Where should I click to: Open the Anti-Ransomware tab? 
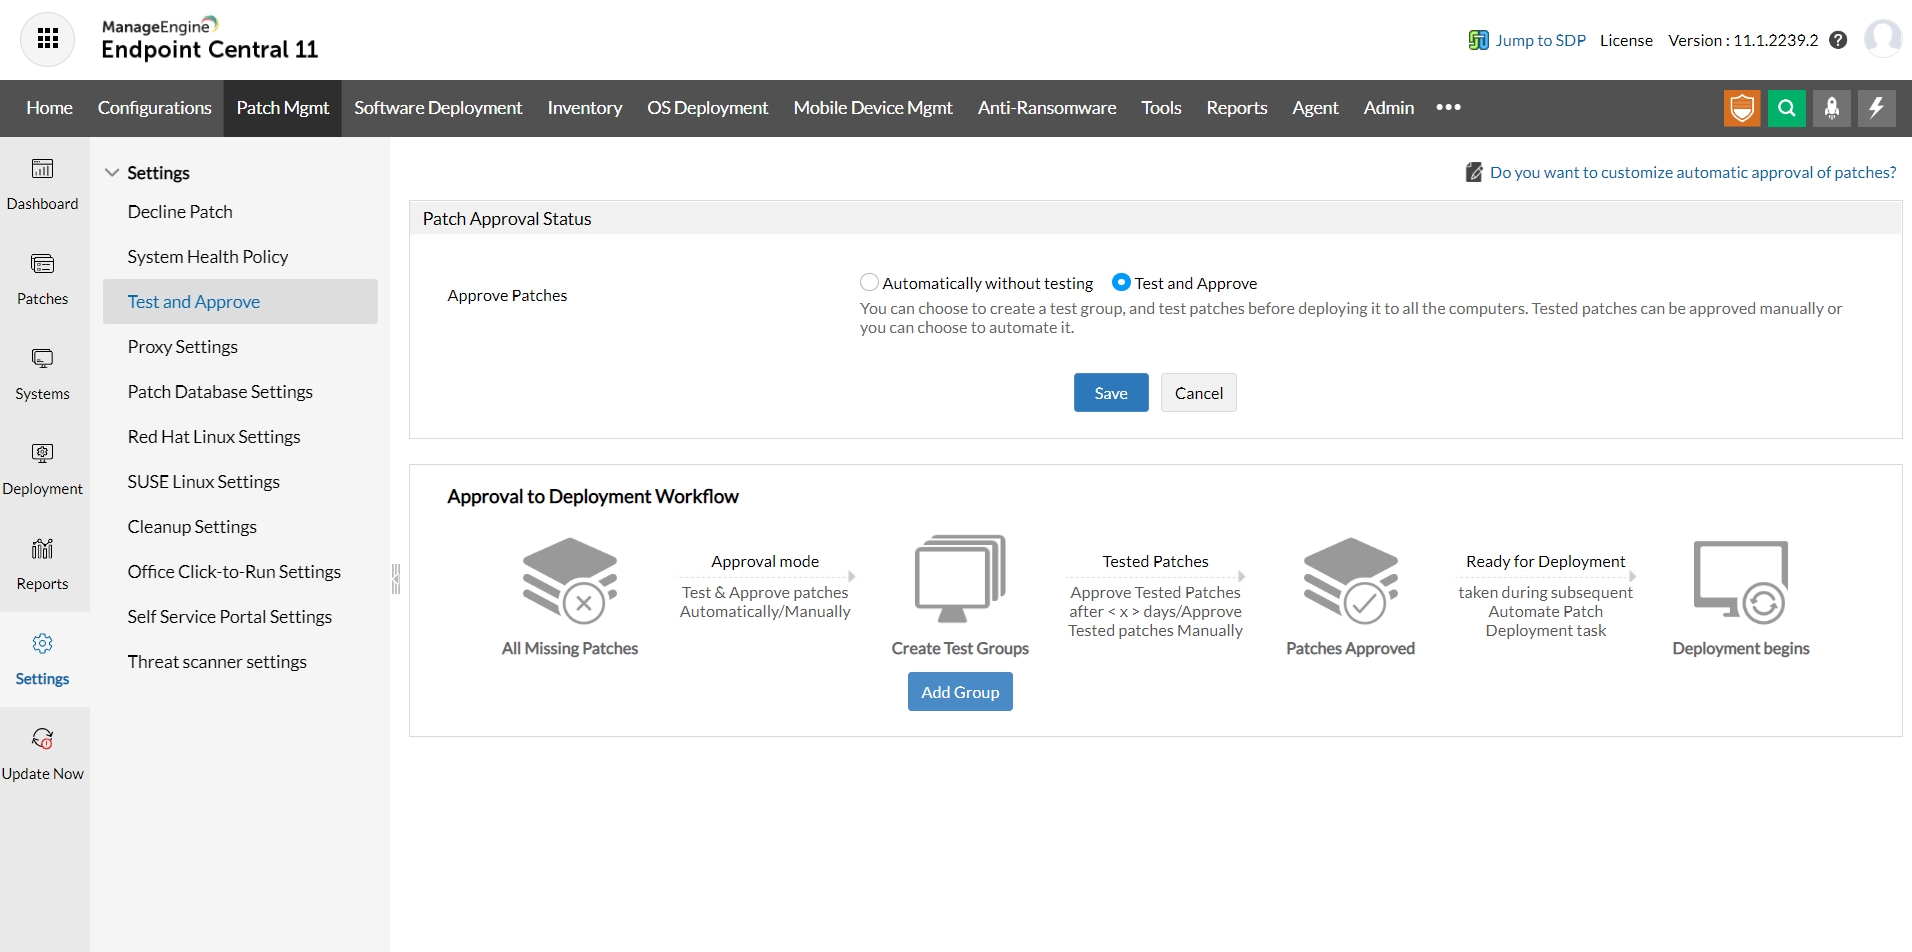1047,108
